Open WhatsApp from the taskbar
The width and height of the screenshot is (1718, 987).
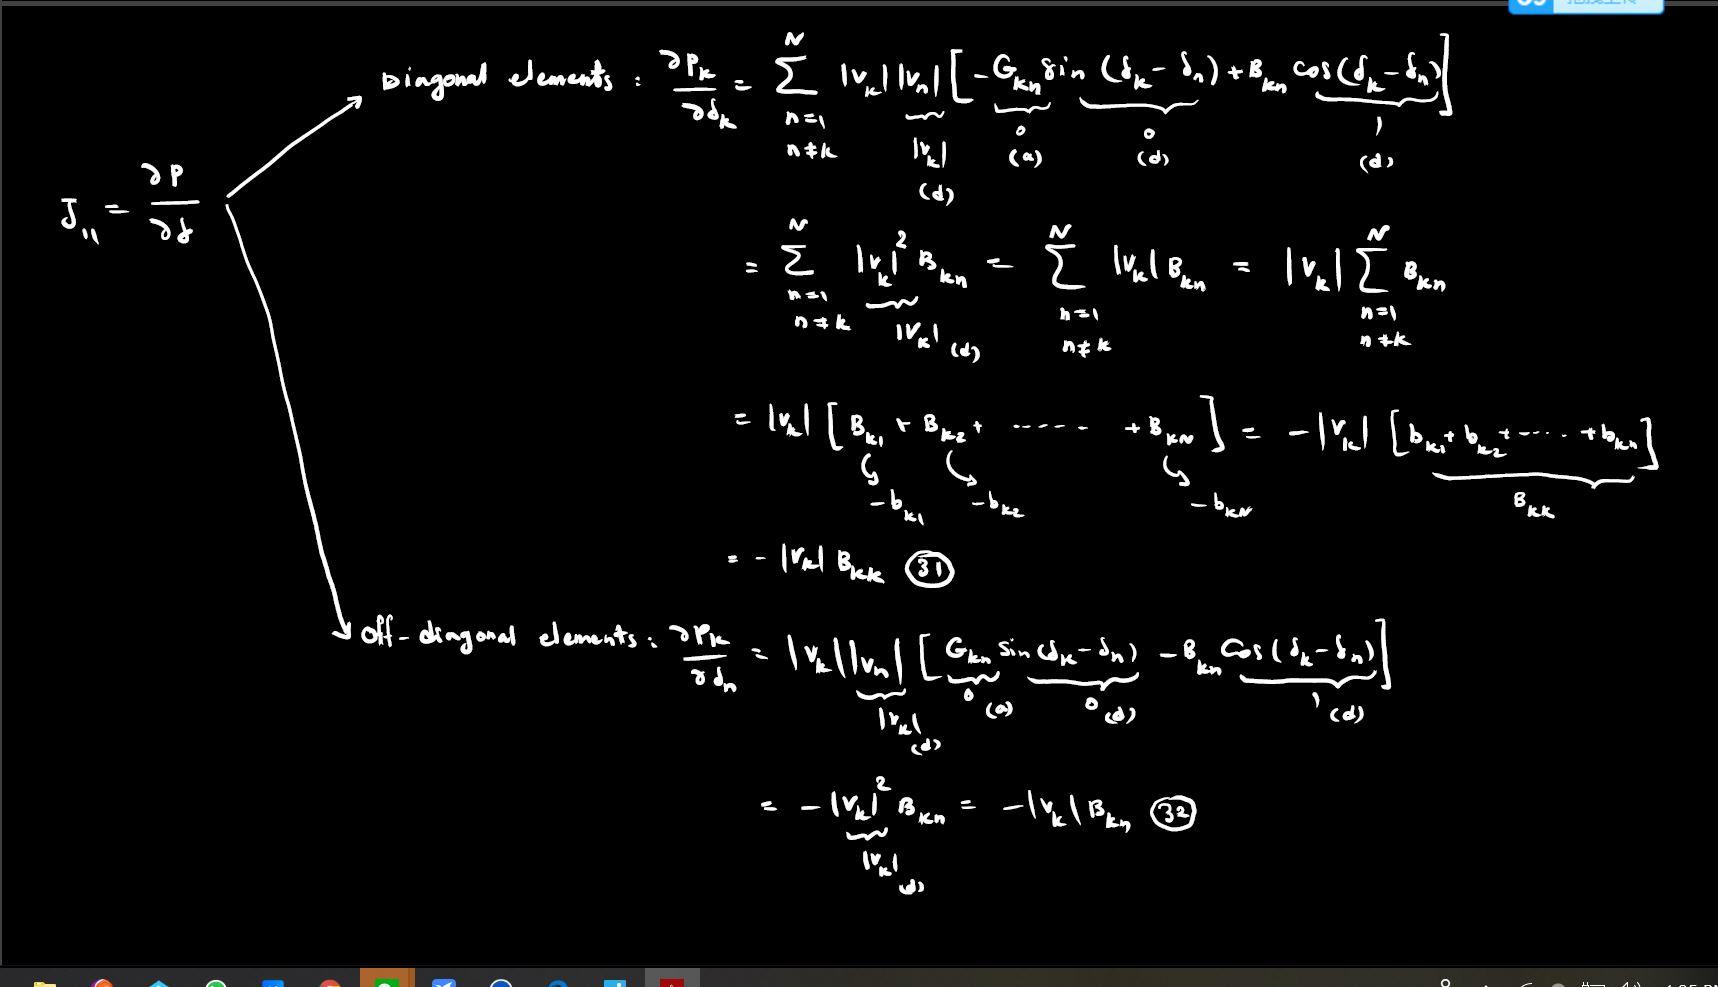coord(217,980)
